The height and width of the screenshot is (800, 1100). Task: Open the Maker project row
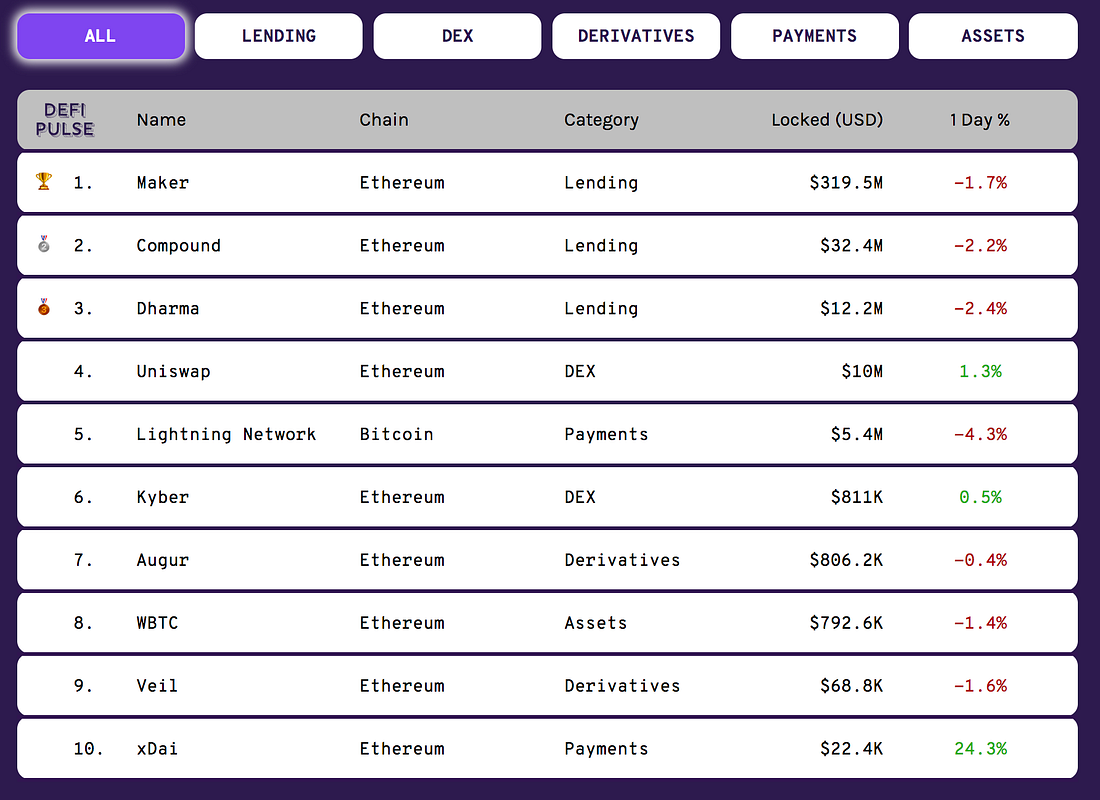(547, 182)
